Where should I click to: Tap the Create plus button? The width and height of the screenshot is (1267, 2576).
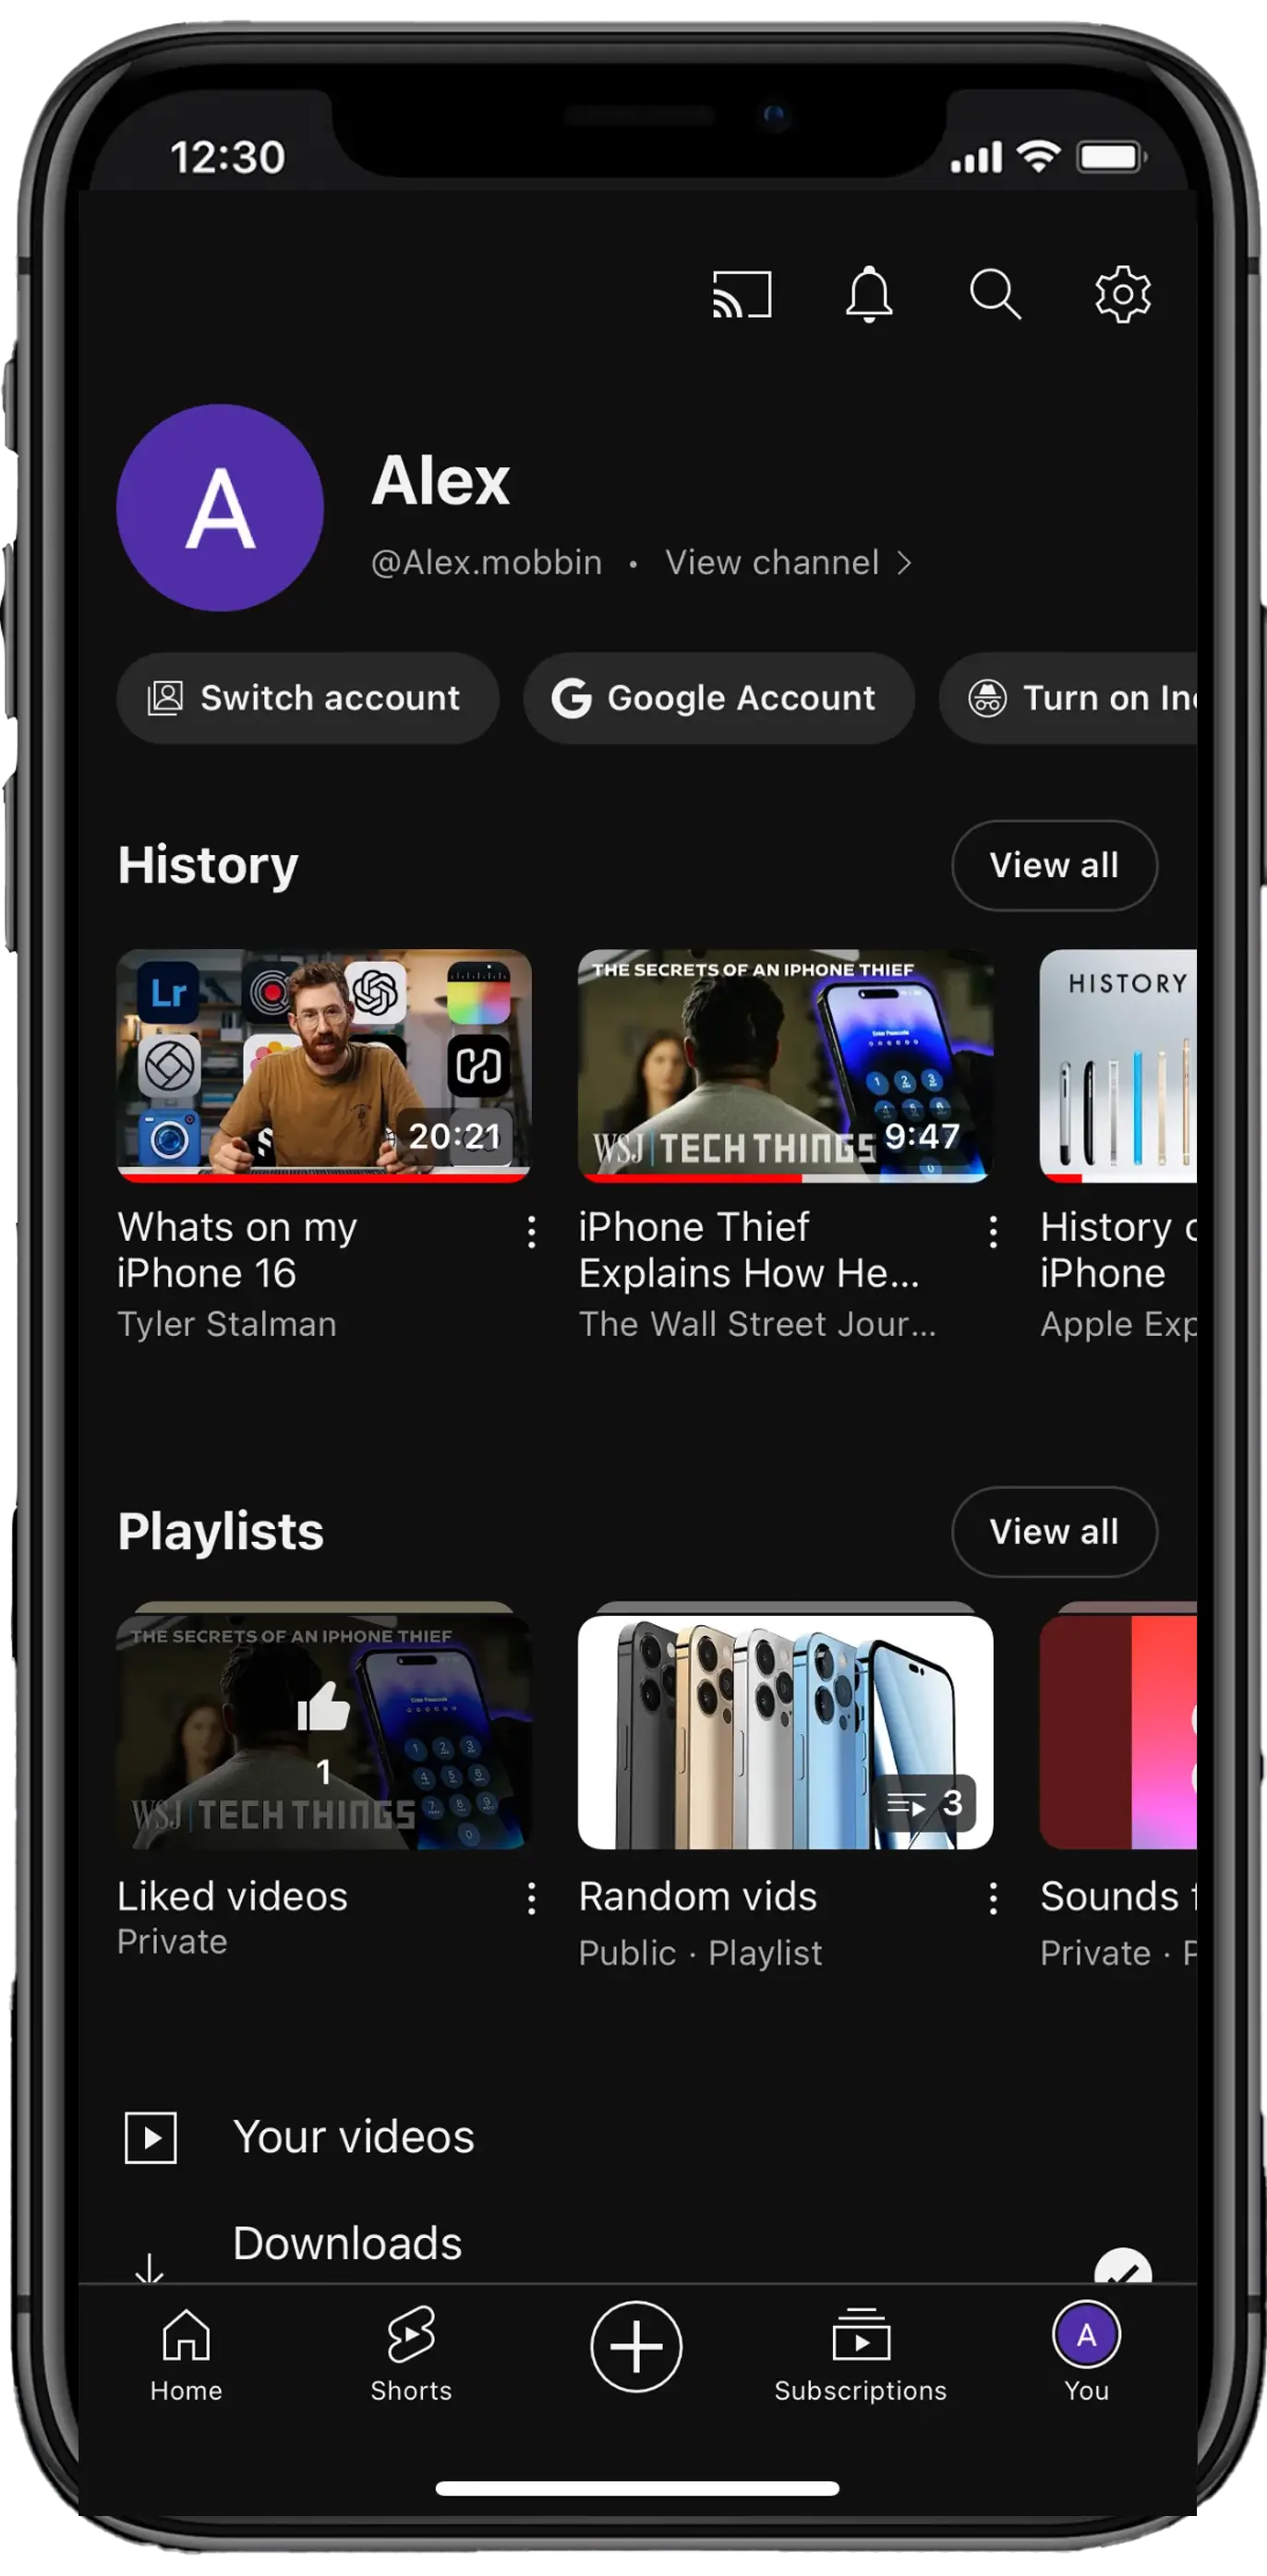coord(636,2346)
